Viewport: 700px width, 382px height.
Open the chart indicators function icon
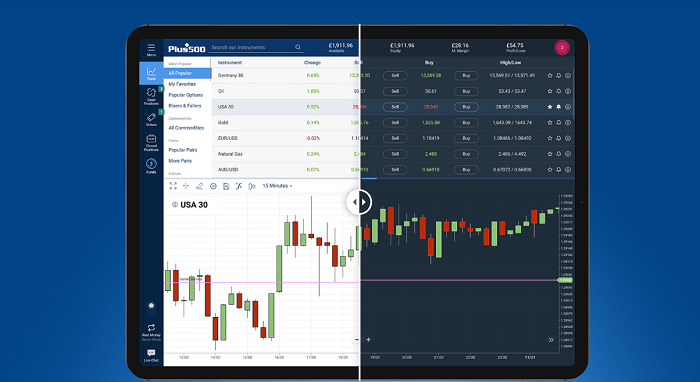point(239,186)
